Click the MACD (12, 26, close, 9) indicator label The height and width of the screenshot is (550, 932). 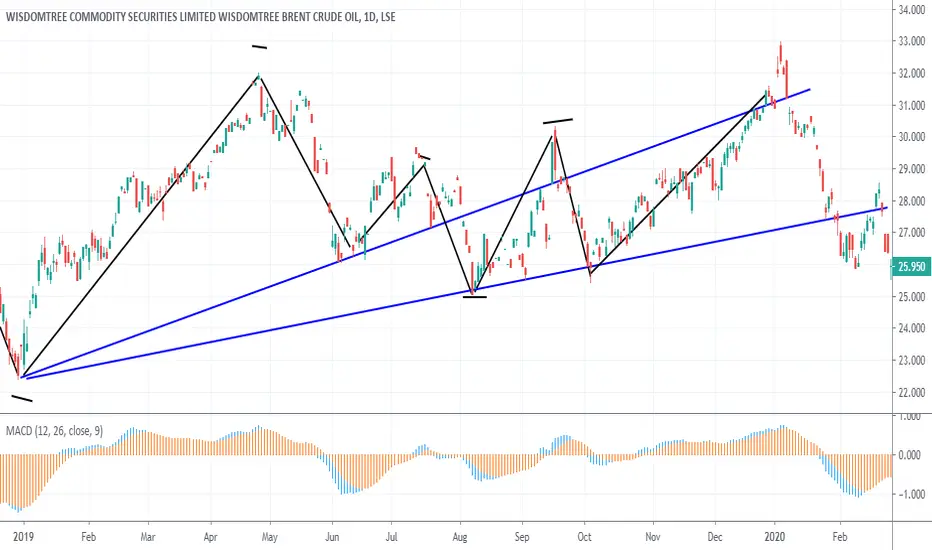tap(54, 430)
